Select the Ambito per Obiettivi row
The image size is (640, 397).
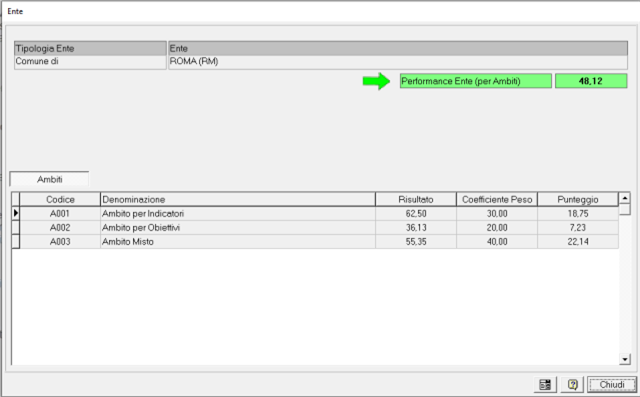coord(315,227)
